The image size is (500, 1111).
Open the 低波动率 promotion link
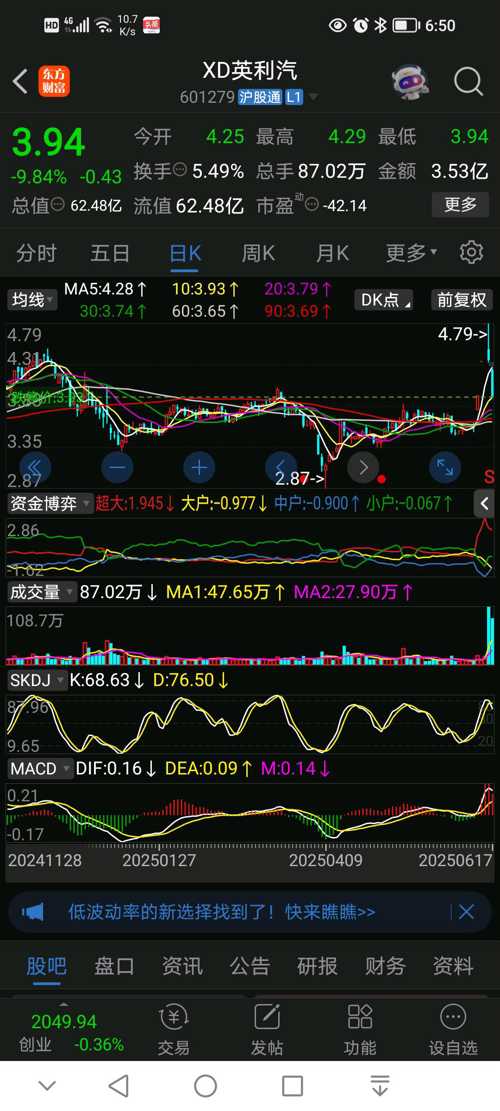222,912
